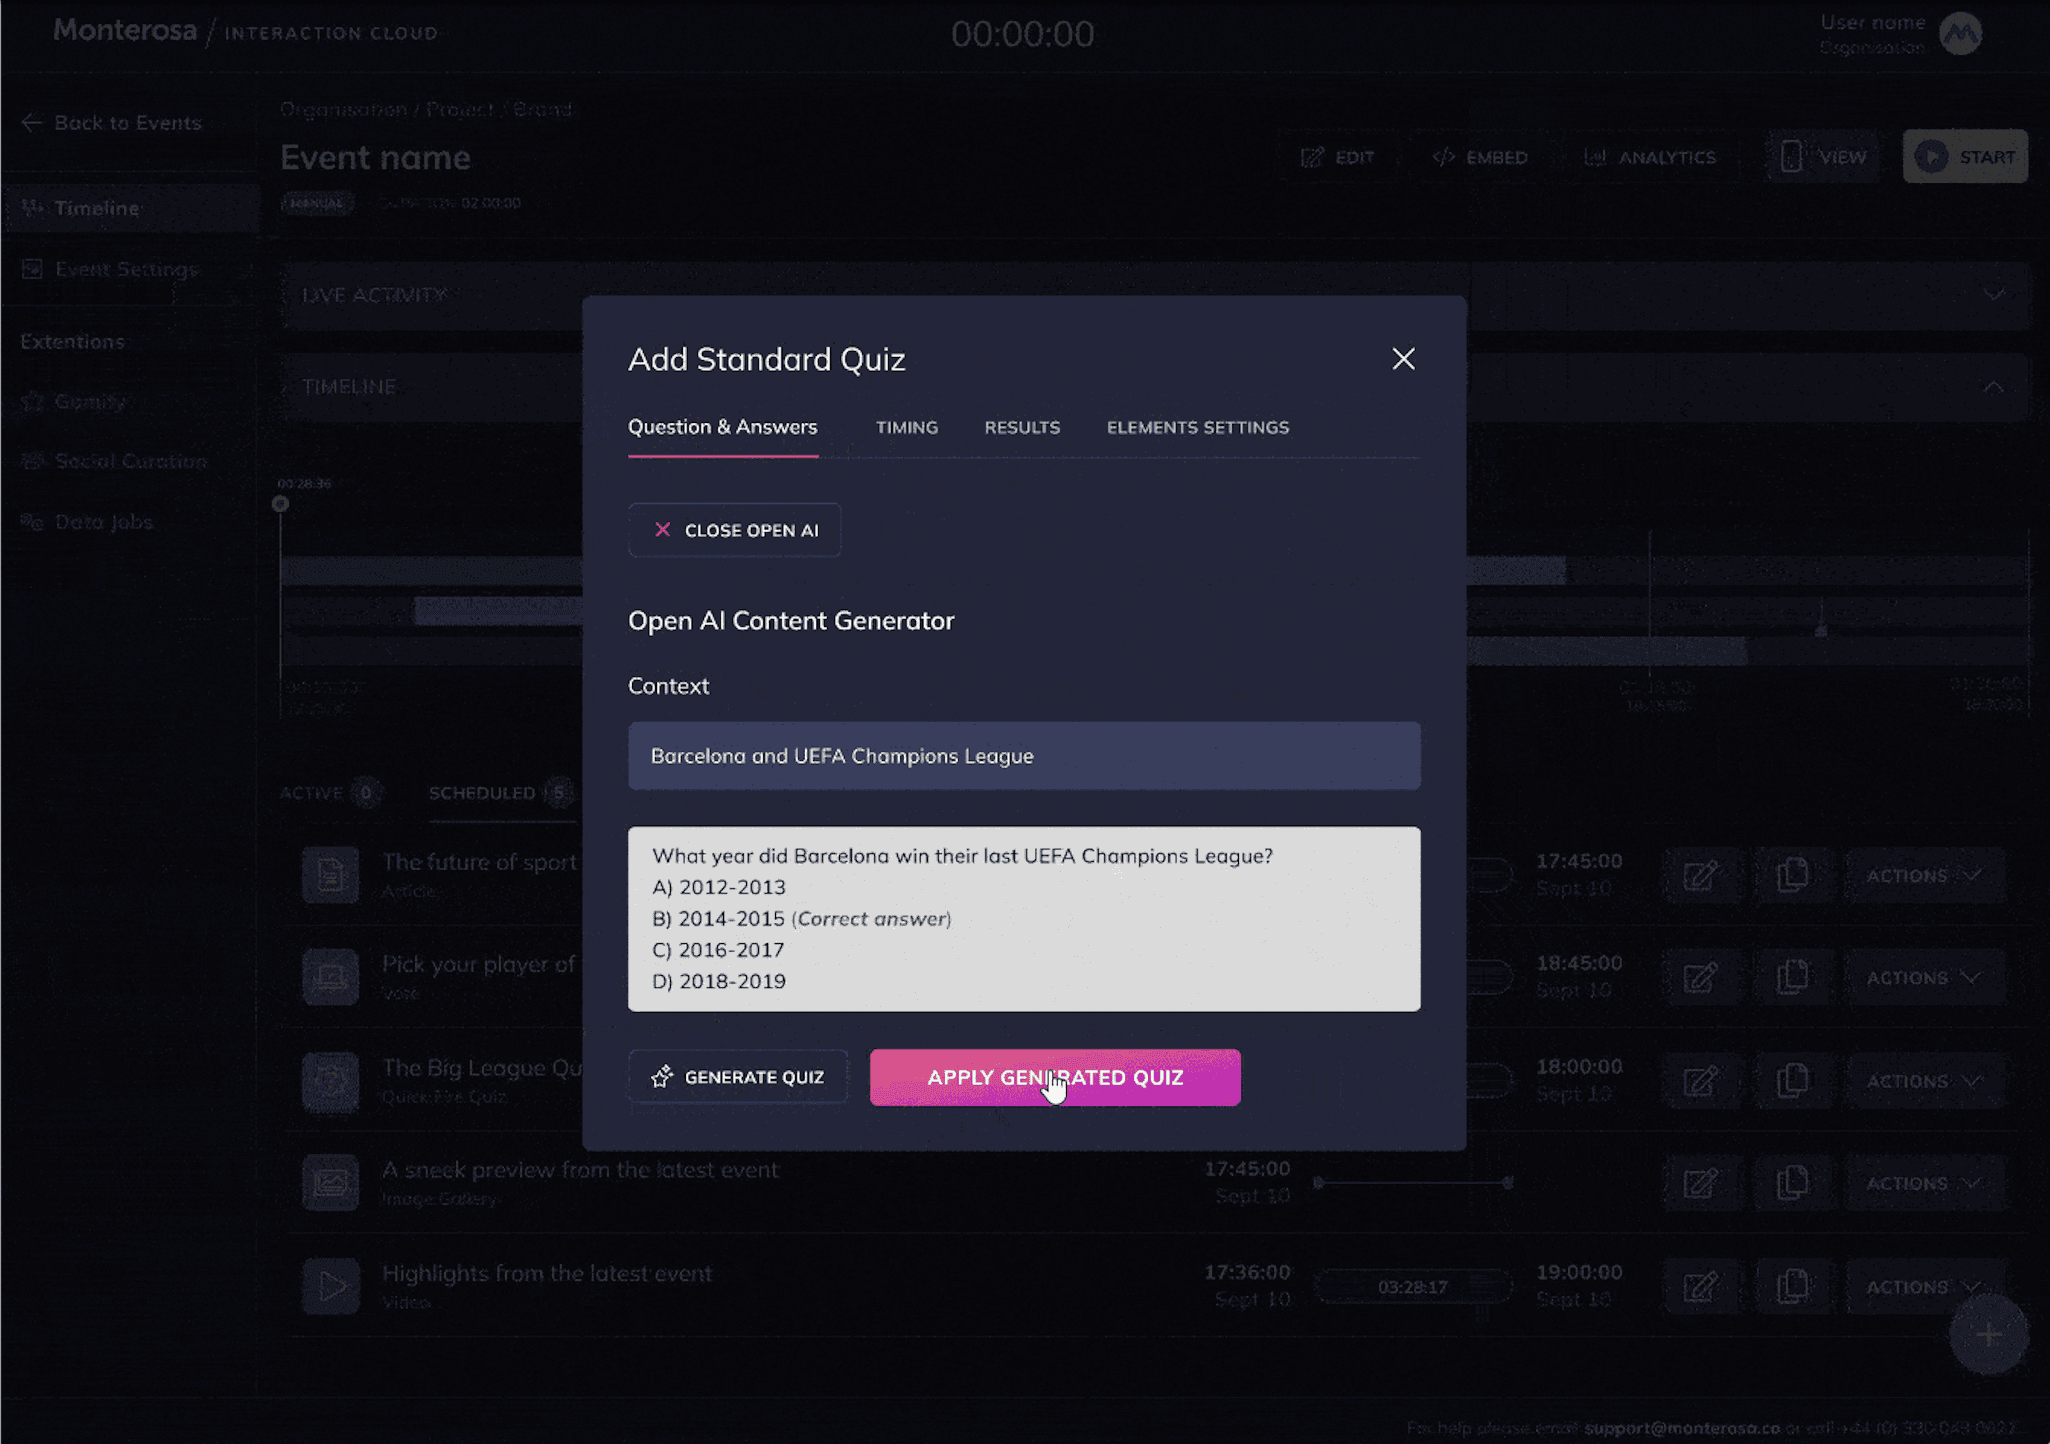
Task: Click the user avatar icon
Action: pyautogui.click(x=1960, y=34)
